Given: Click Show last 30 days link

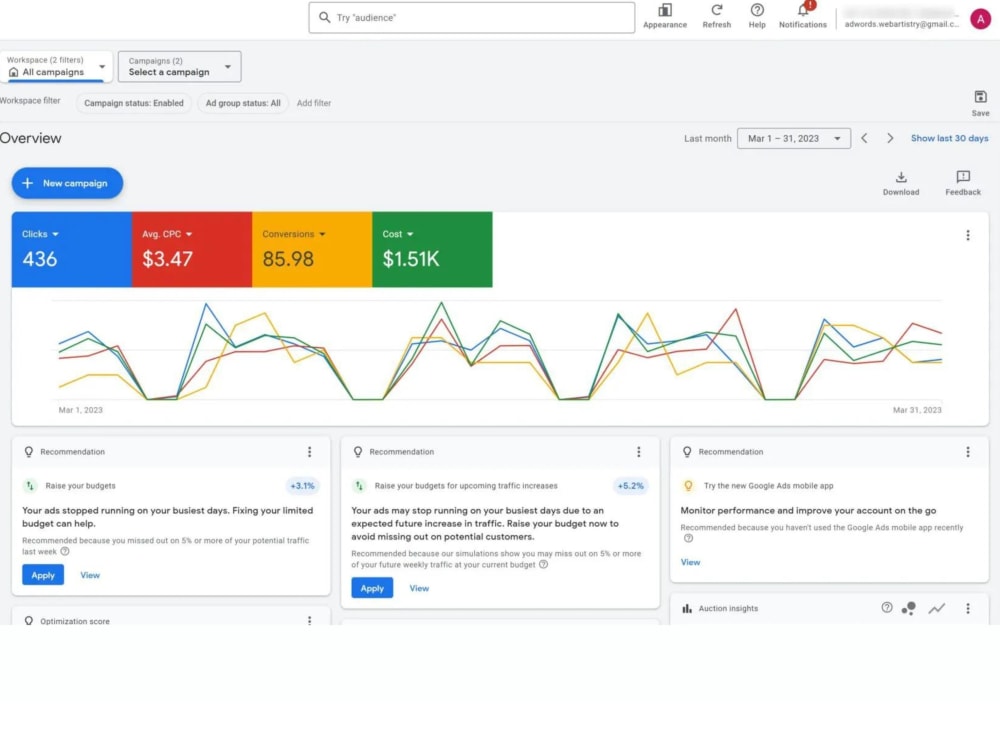Looking at the screenshot, I should point(949,138).
